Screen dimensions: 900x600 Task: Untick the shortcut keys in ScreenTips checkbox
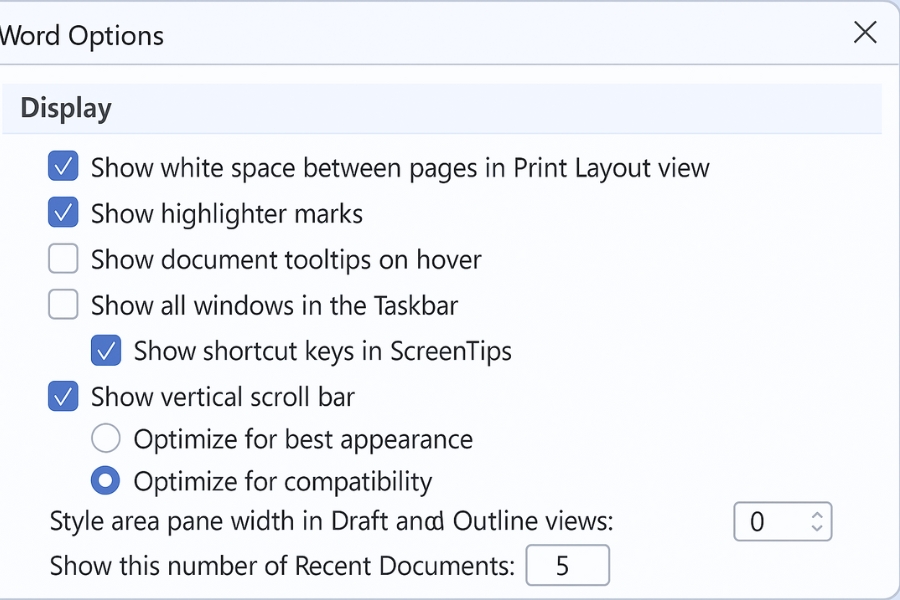(106, 351)
